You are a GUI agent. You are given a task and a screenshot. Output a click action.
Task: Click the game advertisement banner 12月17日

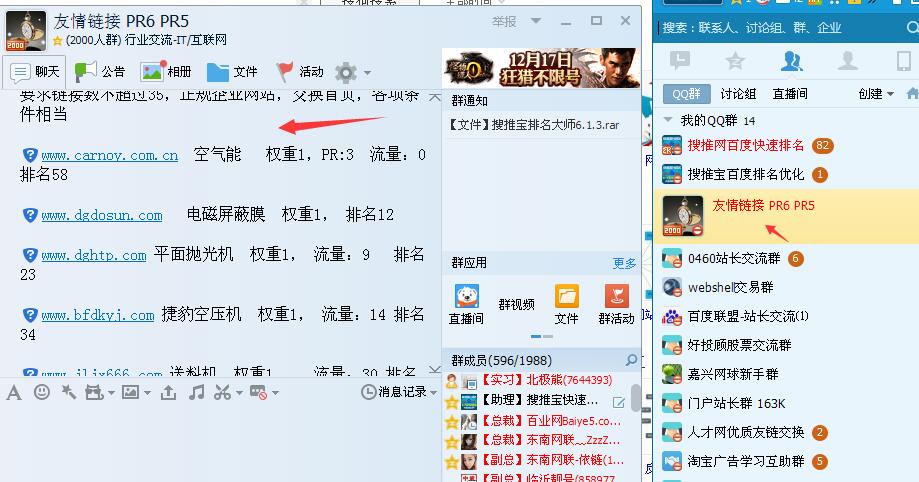(x=540, y=68)
